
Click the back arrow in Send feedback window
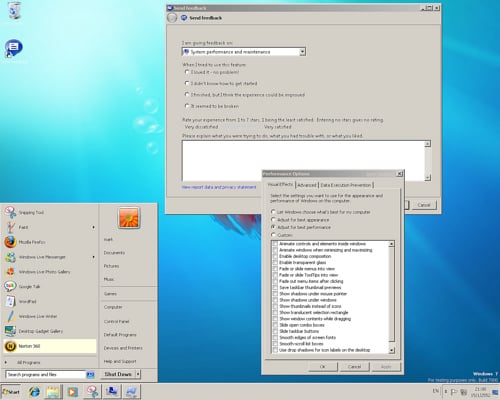click(x=172, y=18)
